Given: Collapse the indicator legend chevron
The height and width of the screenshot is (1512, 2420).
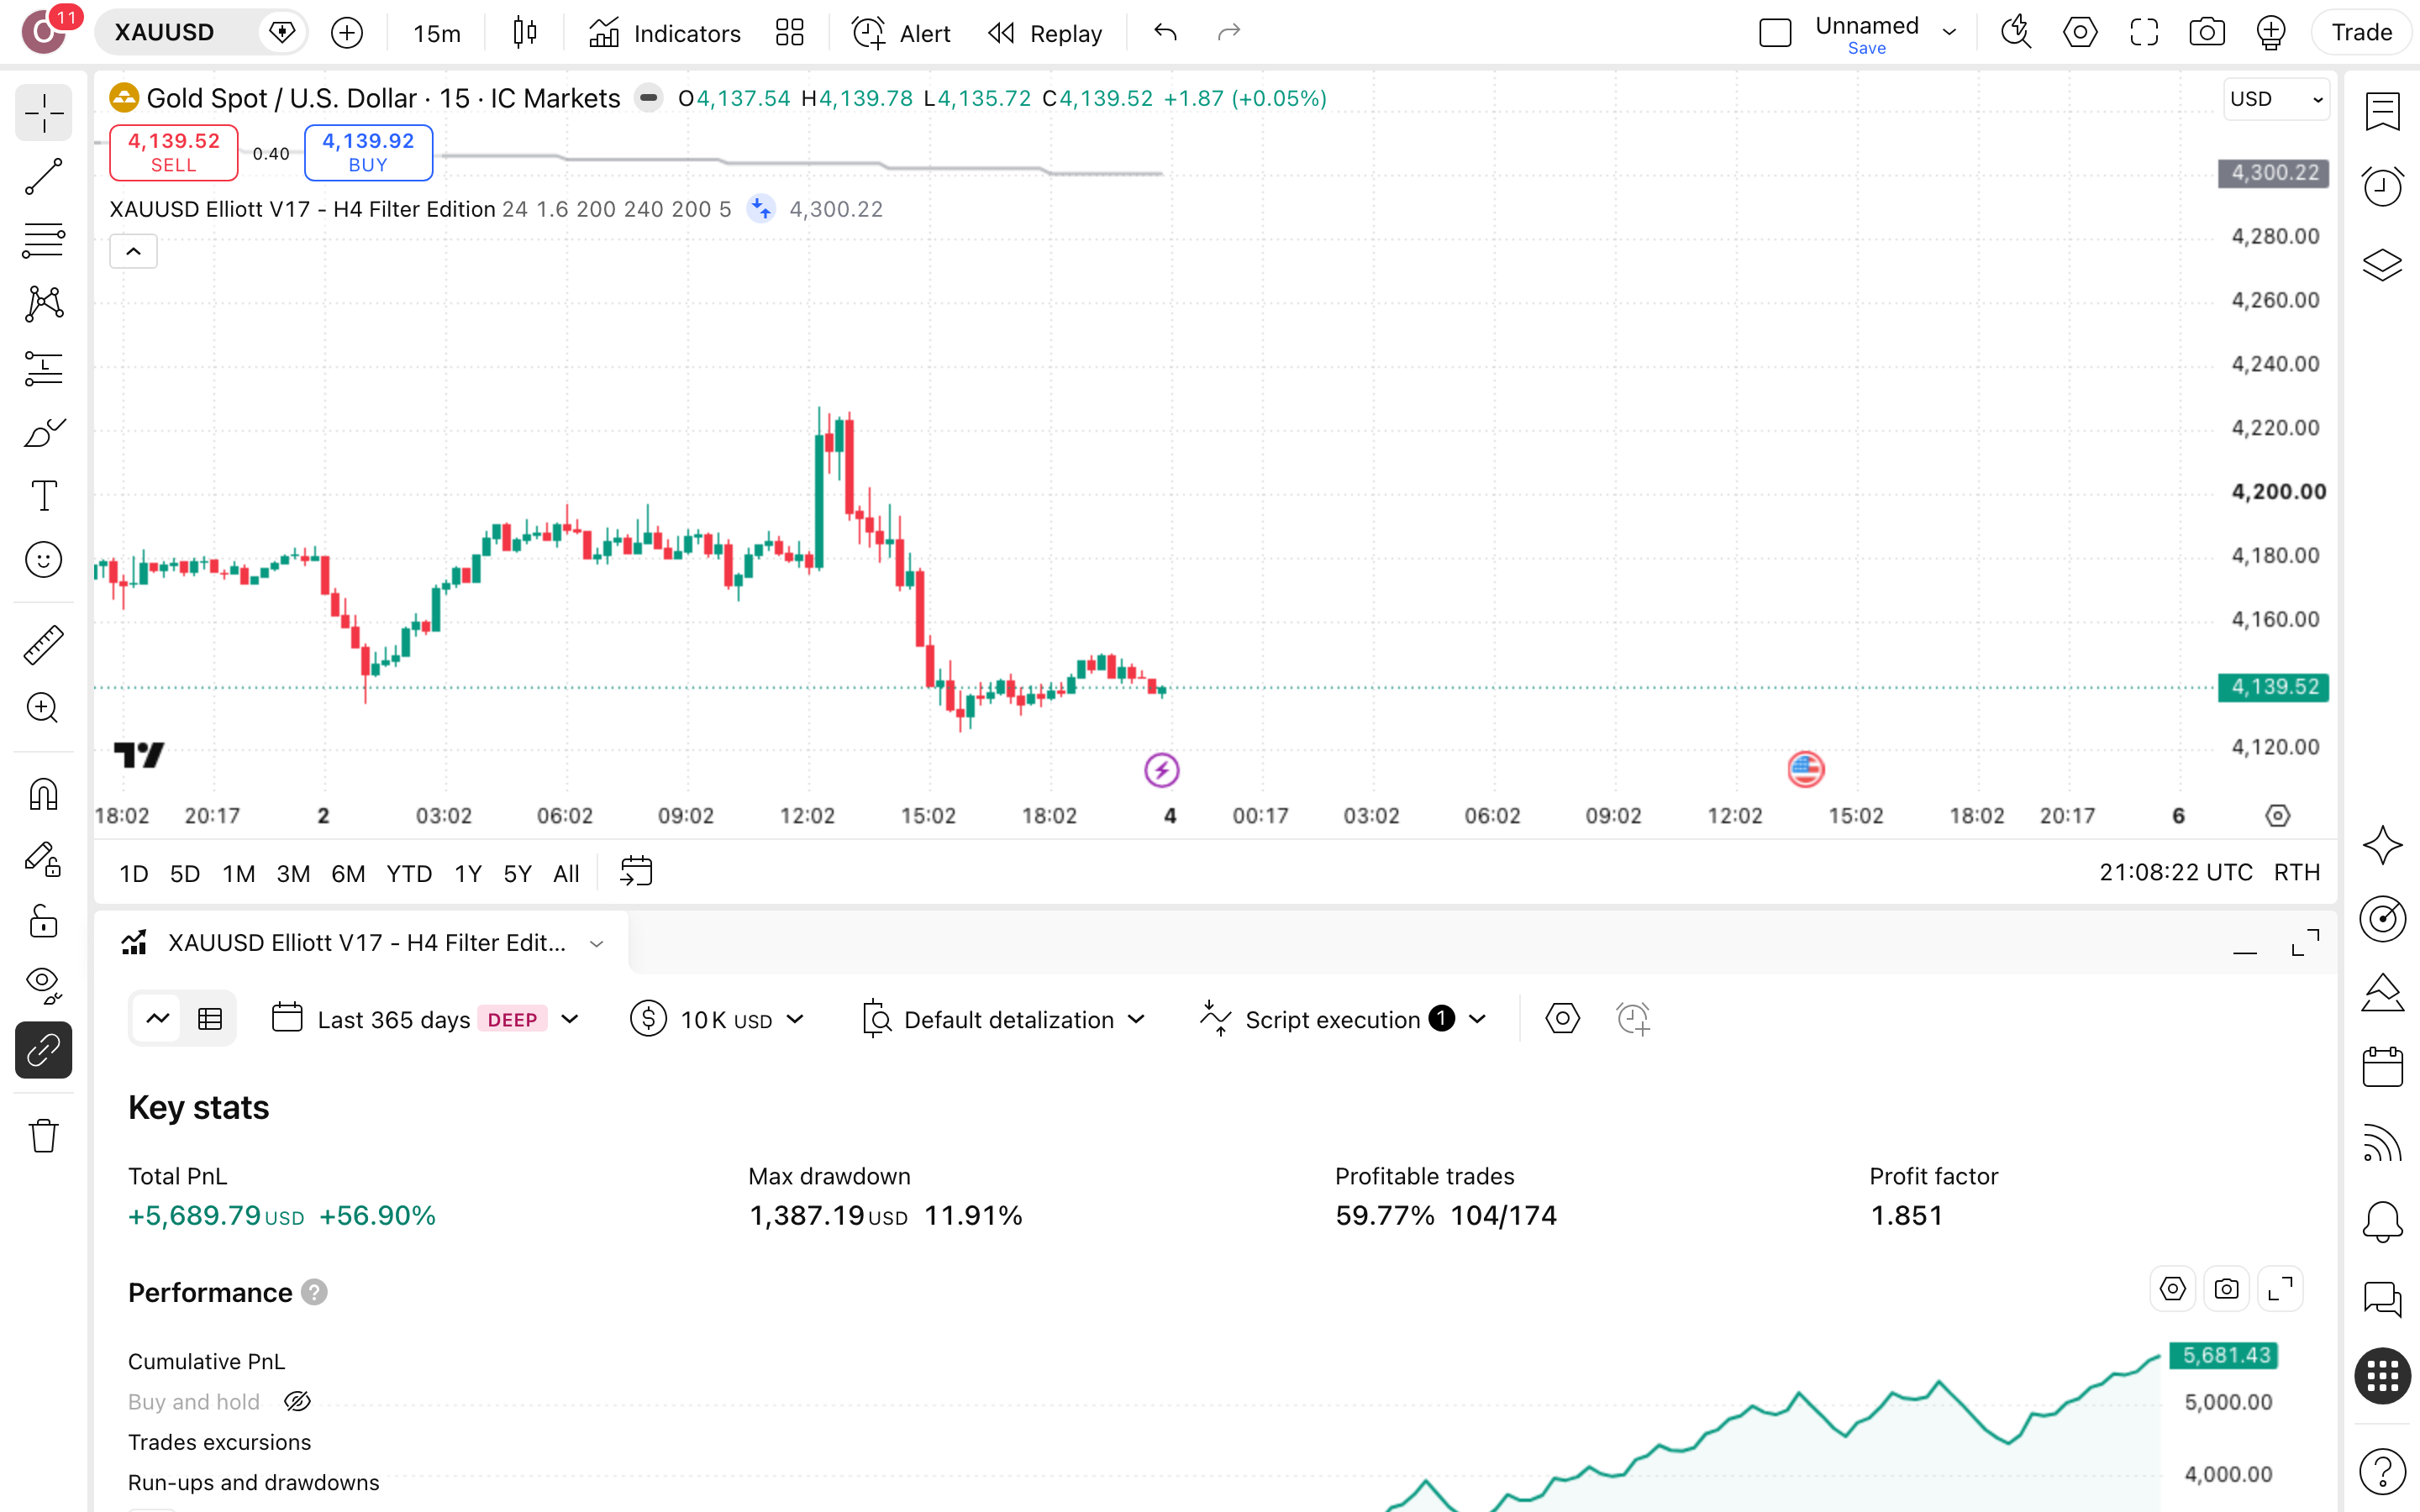Looking at the screenshot, I should (133, 252).
